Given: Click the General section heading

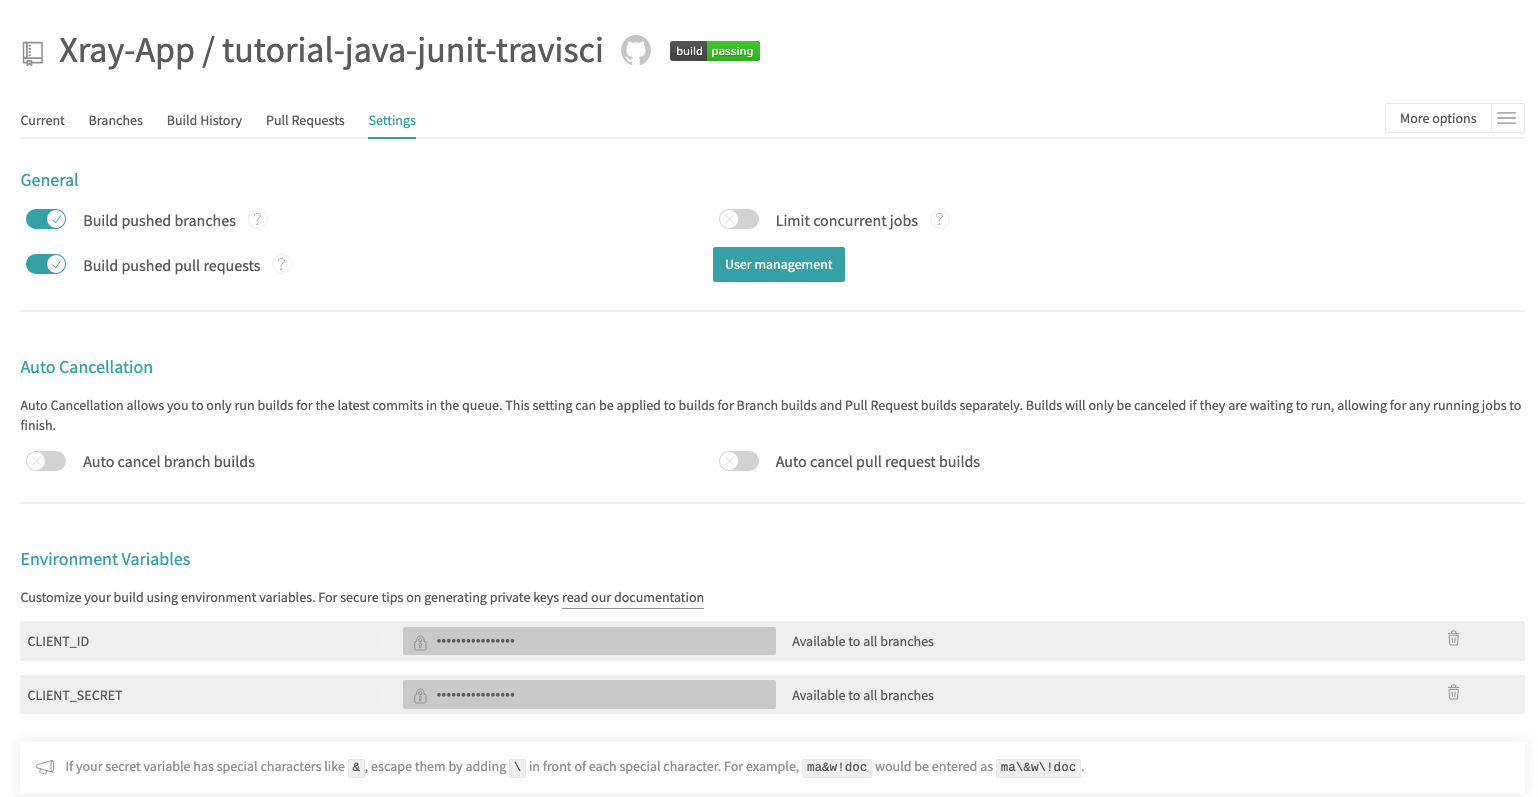Looking at the screenshot, I should 49,180.
